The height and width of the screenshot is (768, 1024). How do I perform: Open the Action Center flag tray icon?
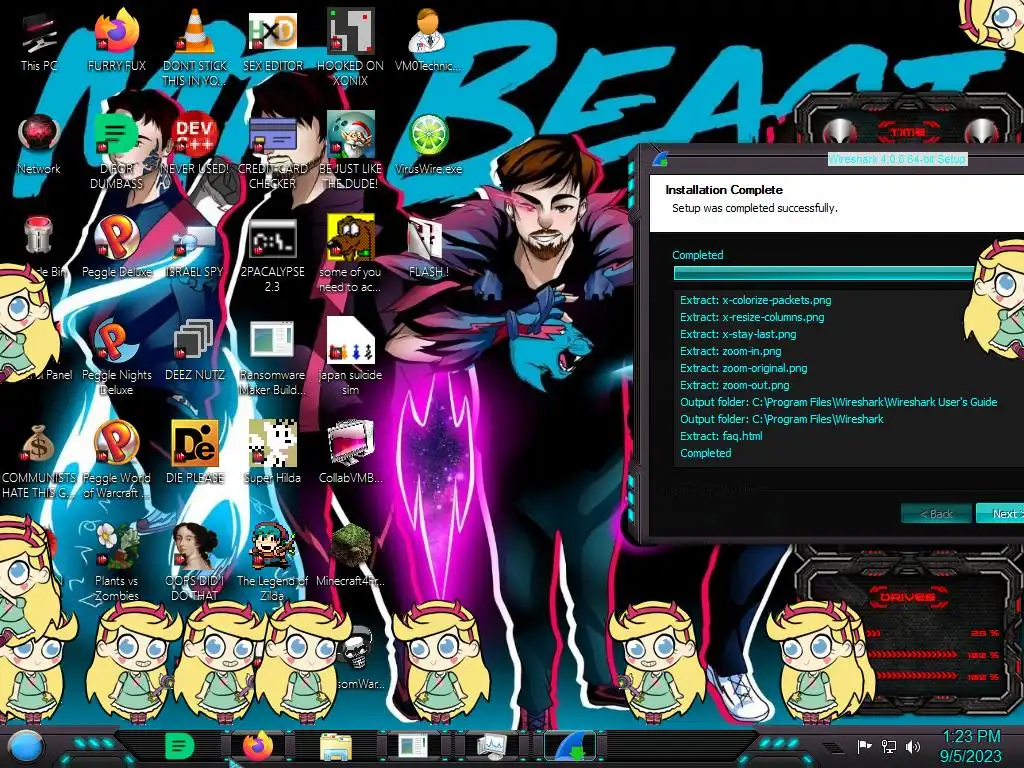tap(864, 746)
